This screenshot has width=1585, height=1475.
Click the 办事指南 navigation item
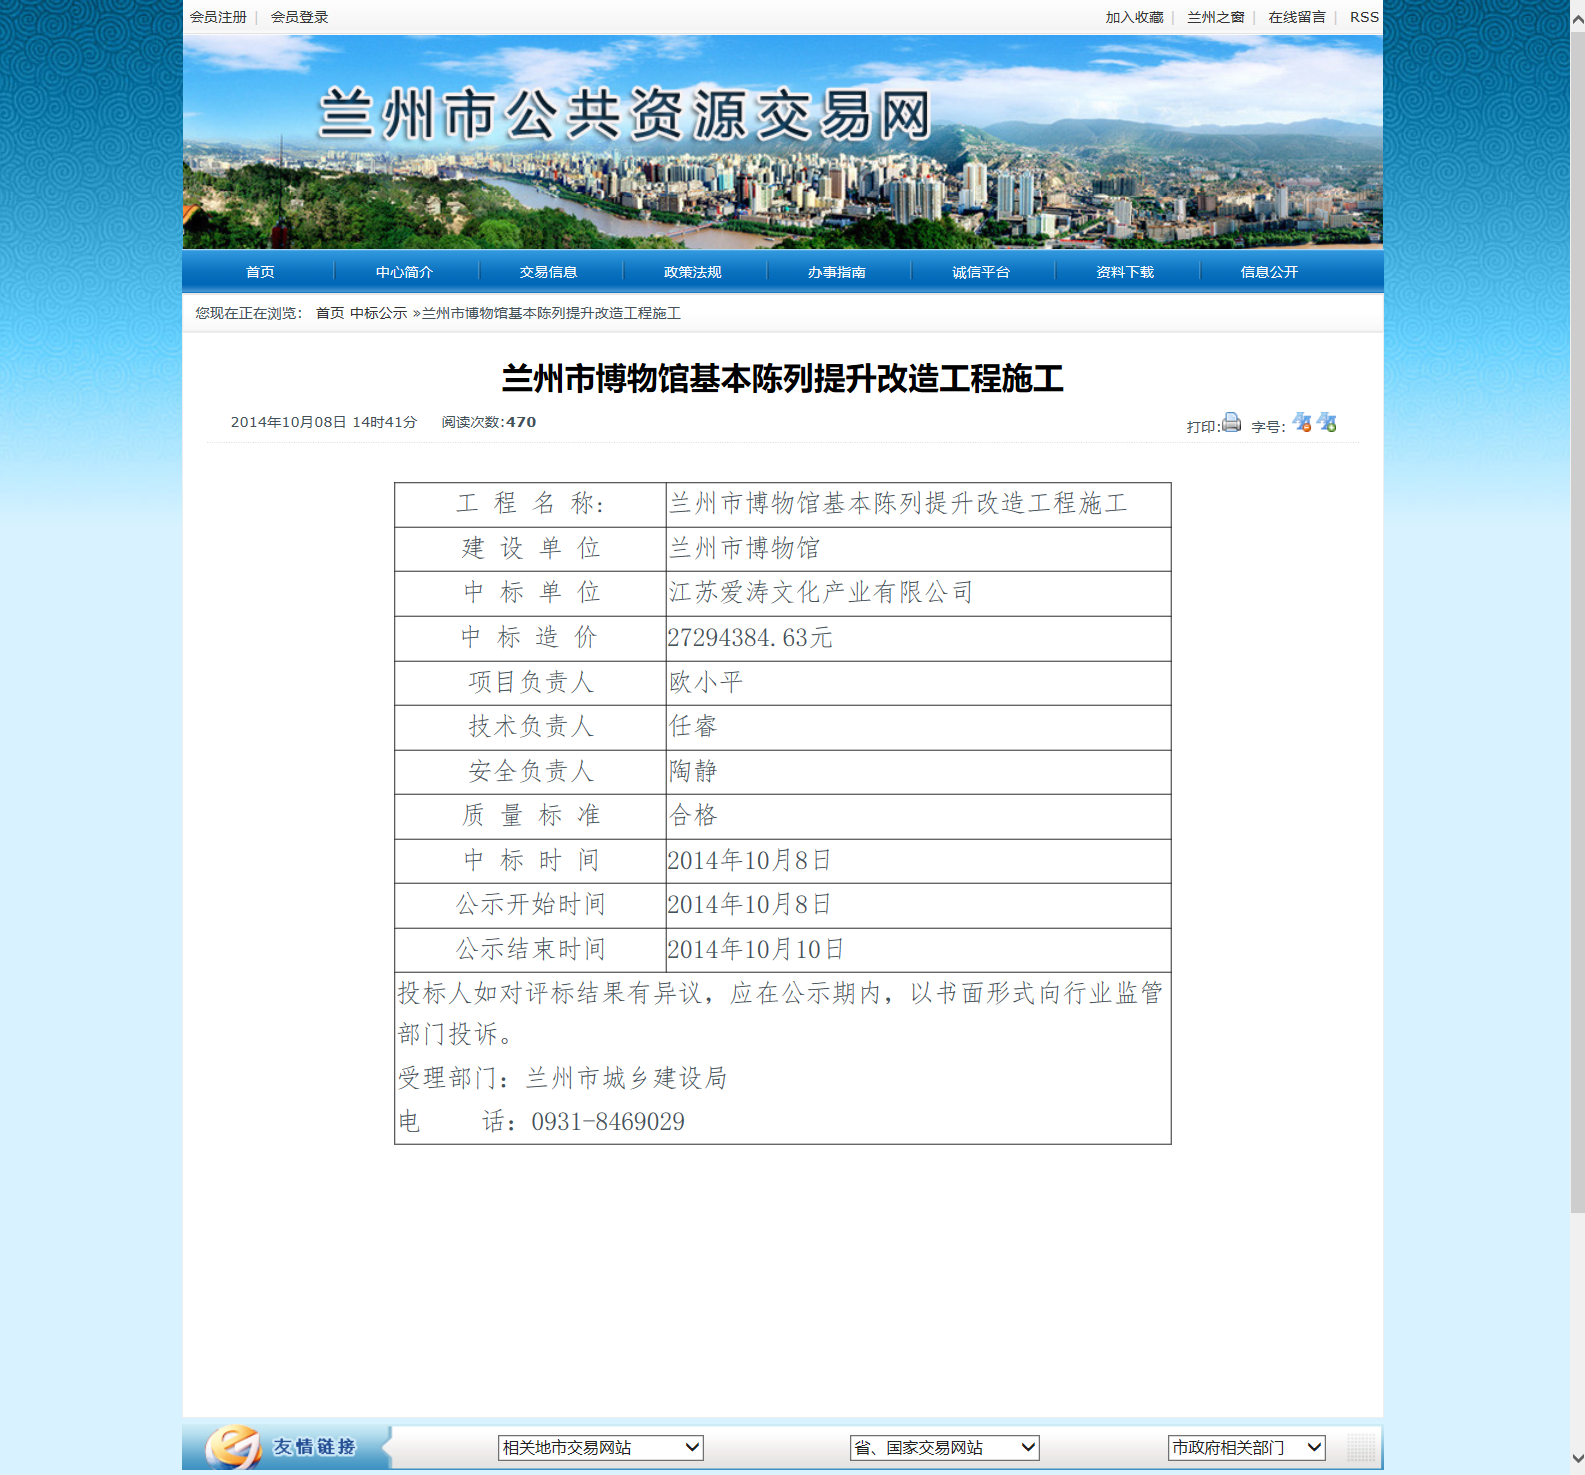coord(836,272)
